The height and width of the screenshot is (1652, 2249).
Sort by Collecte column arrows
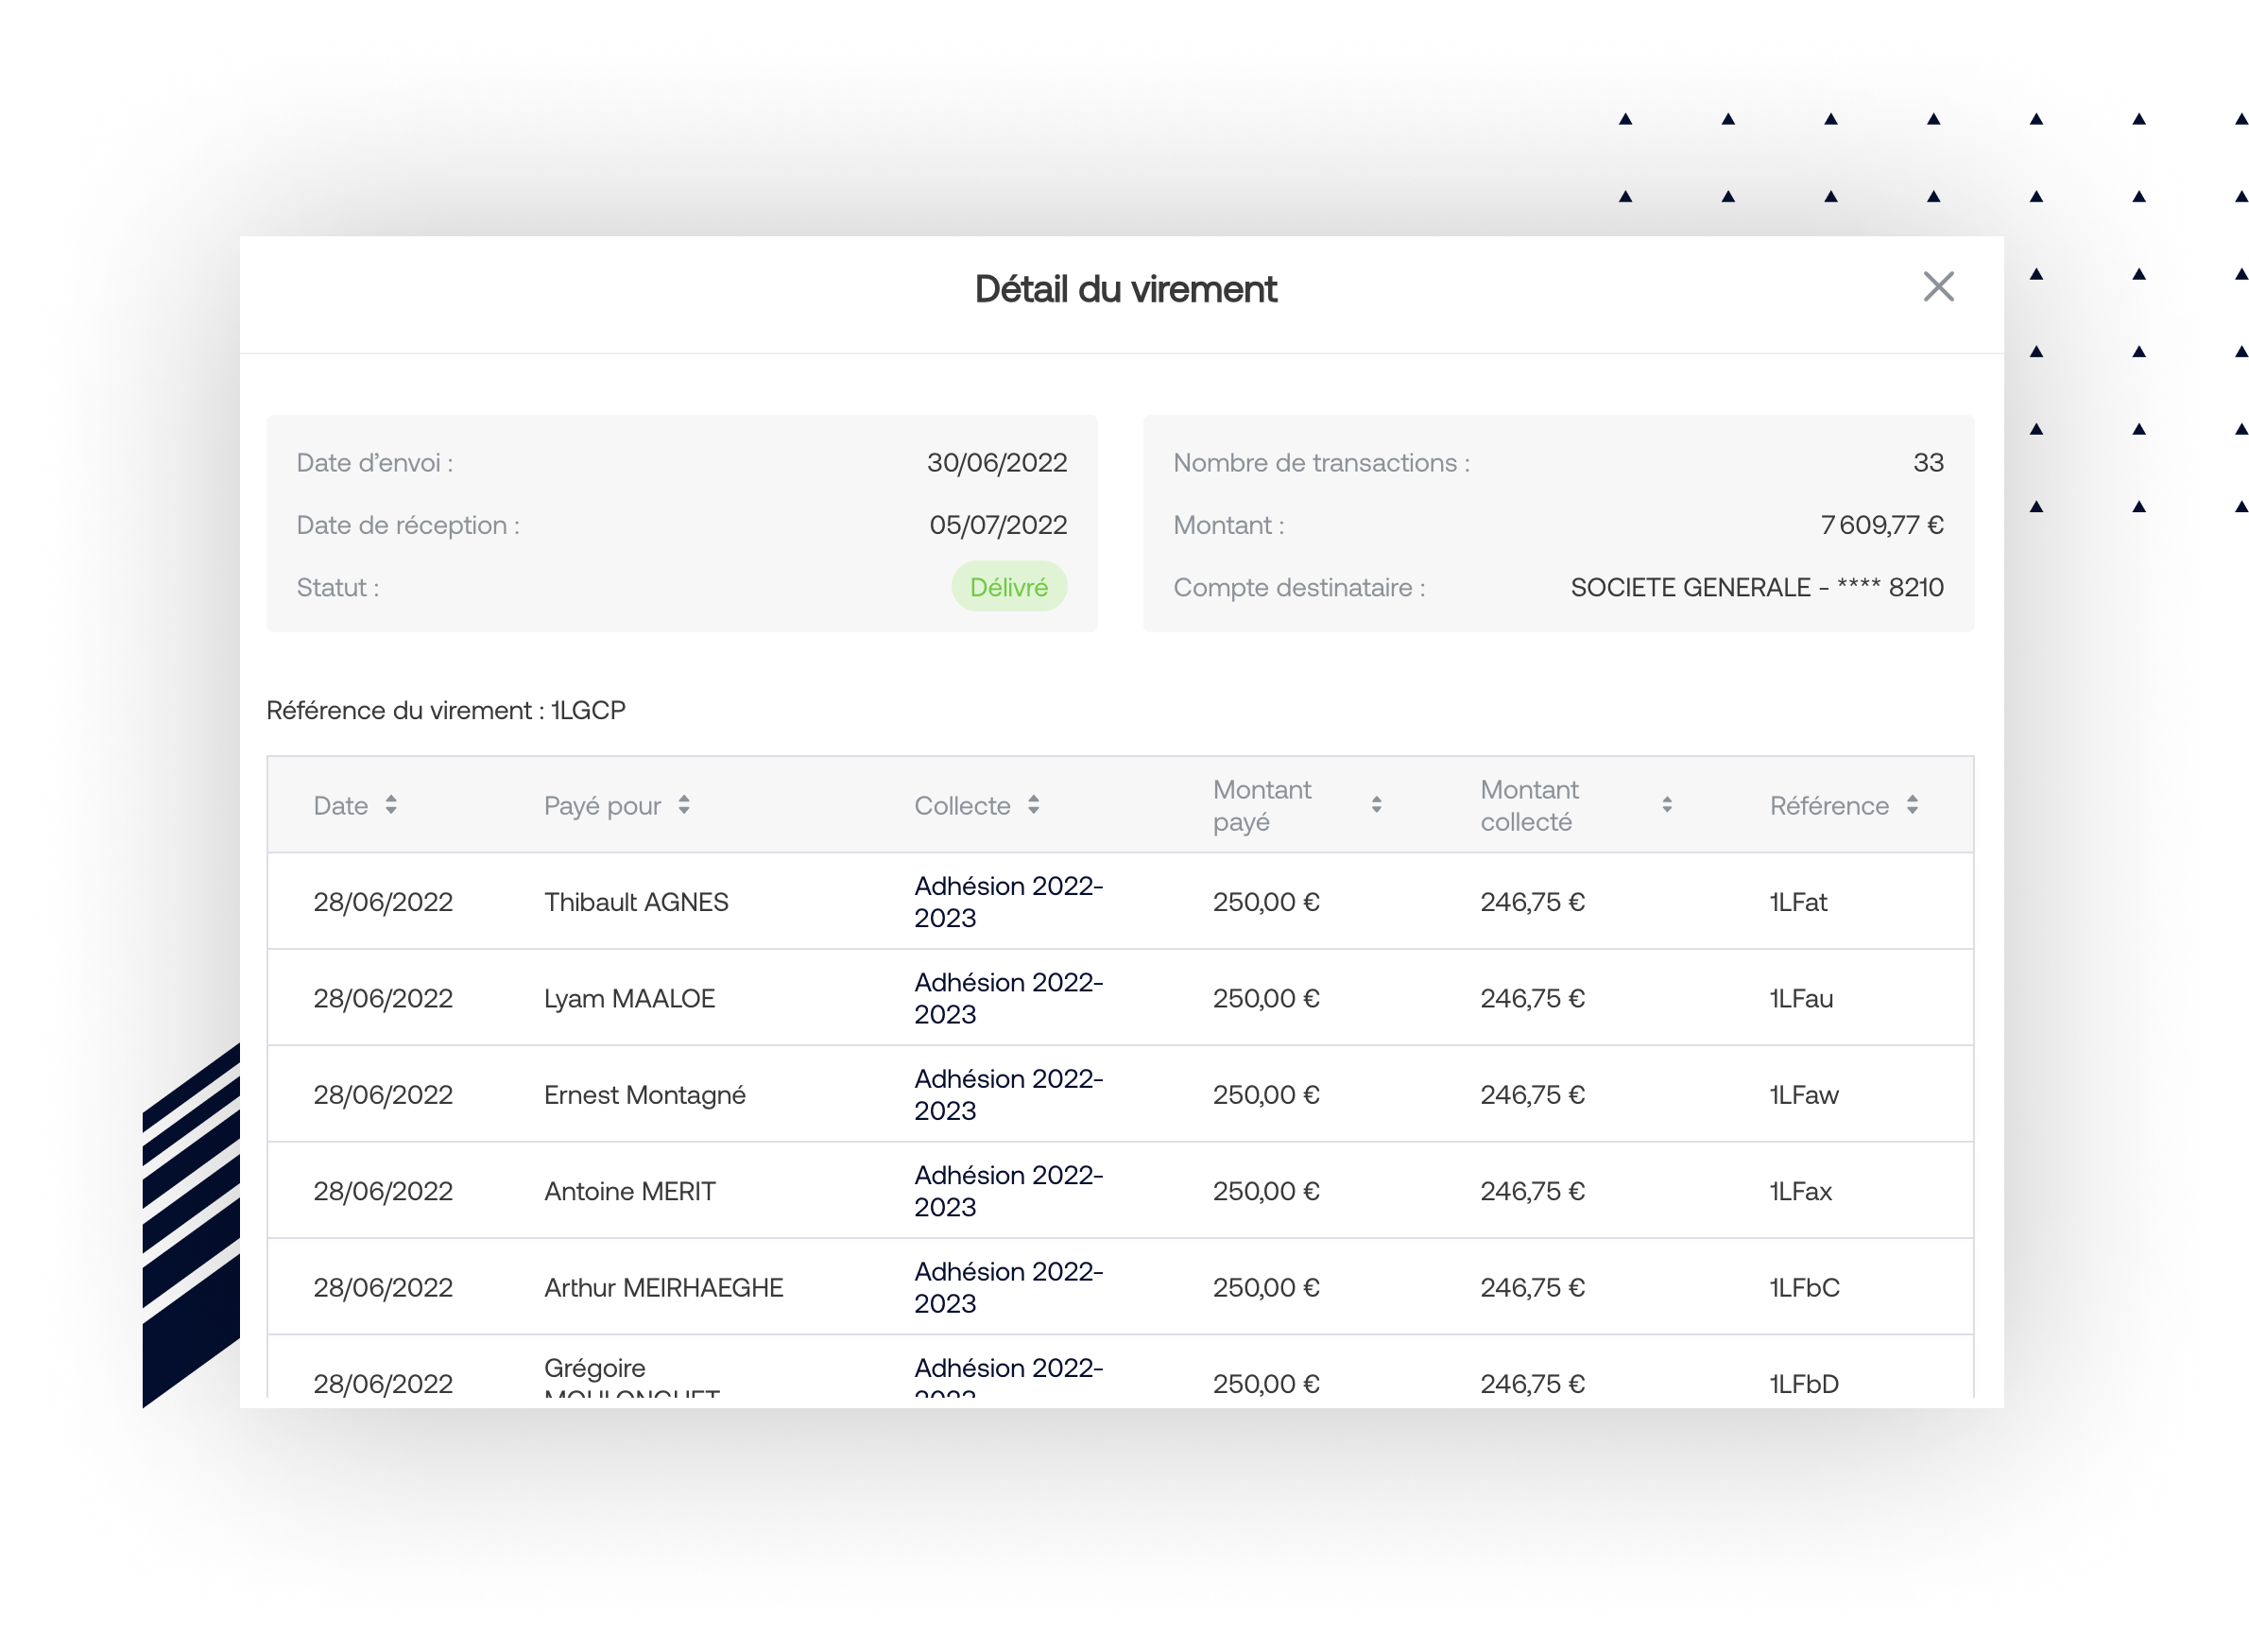click(1033, 804)
